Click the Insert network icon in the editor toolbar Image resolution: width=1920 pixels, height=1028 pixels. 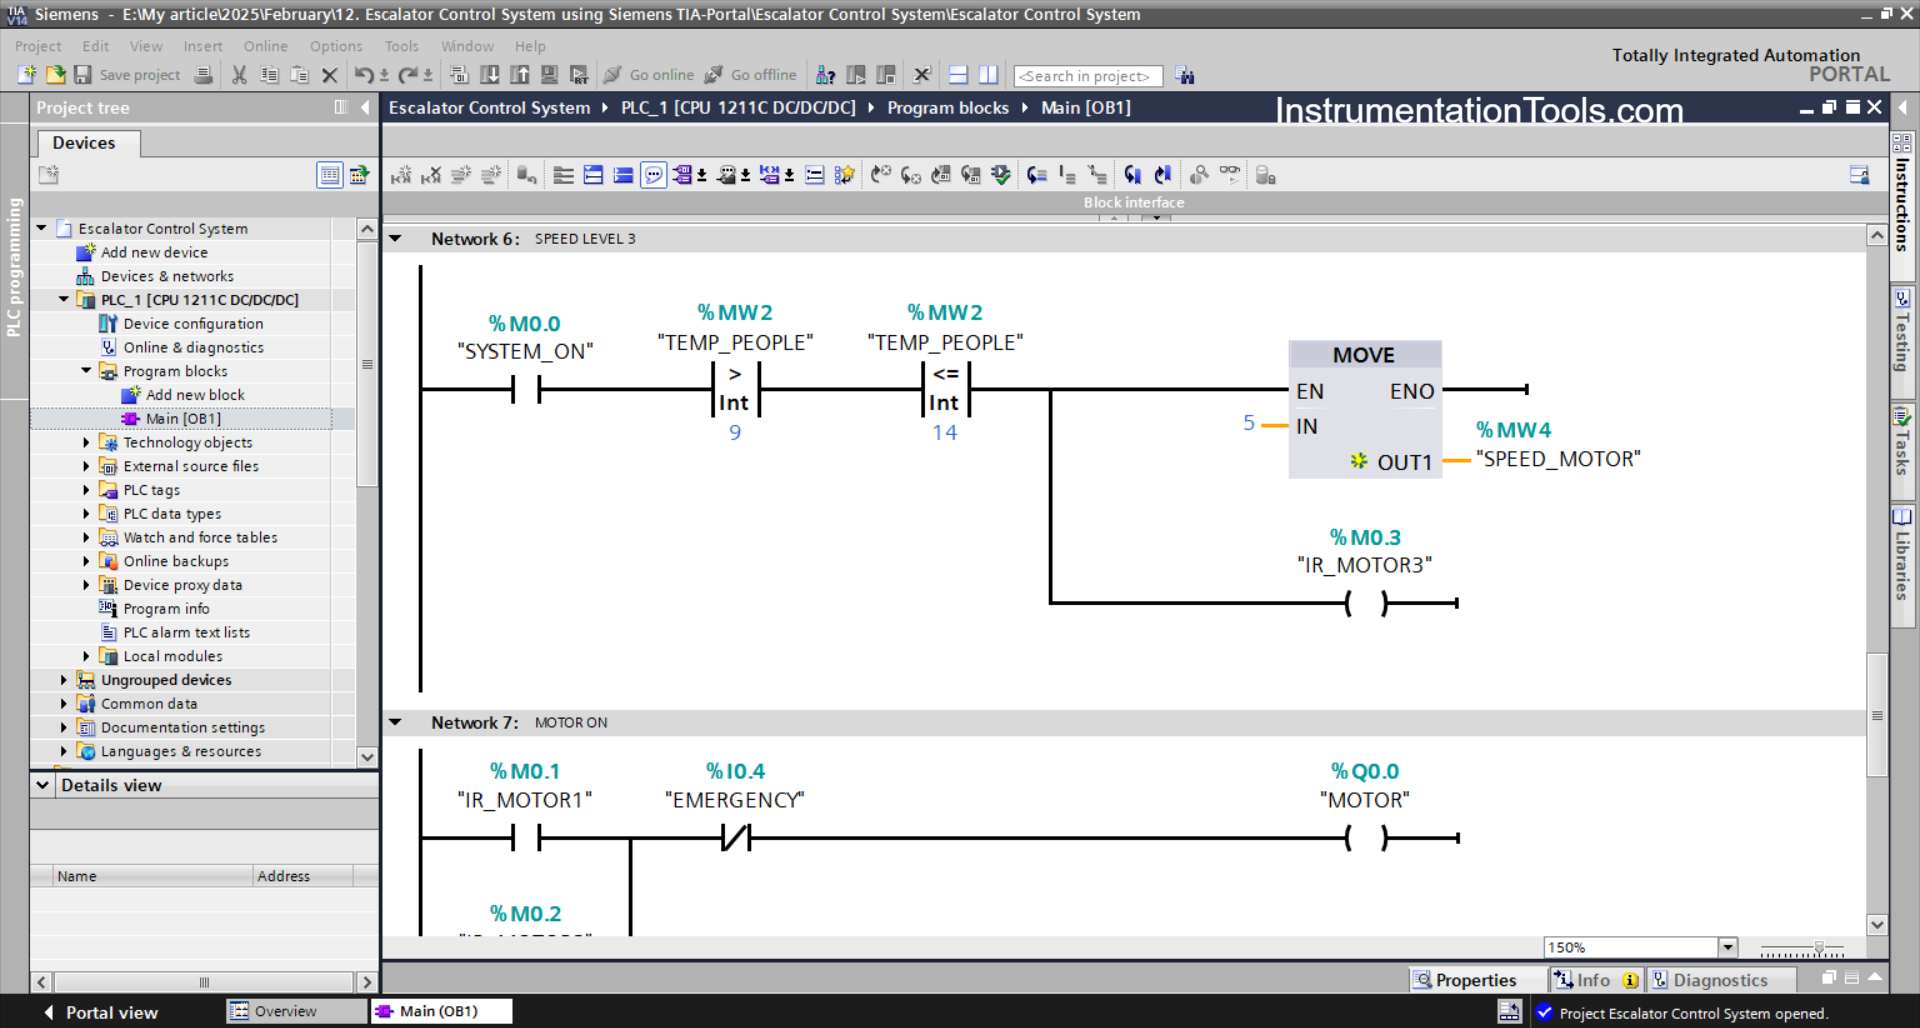[x=401, y=175]
